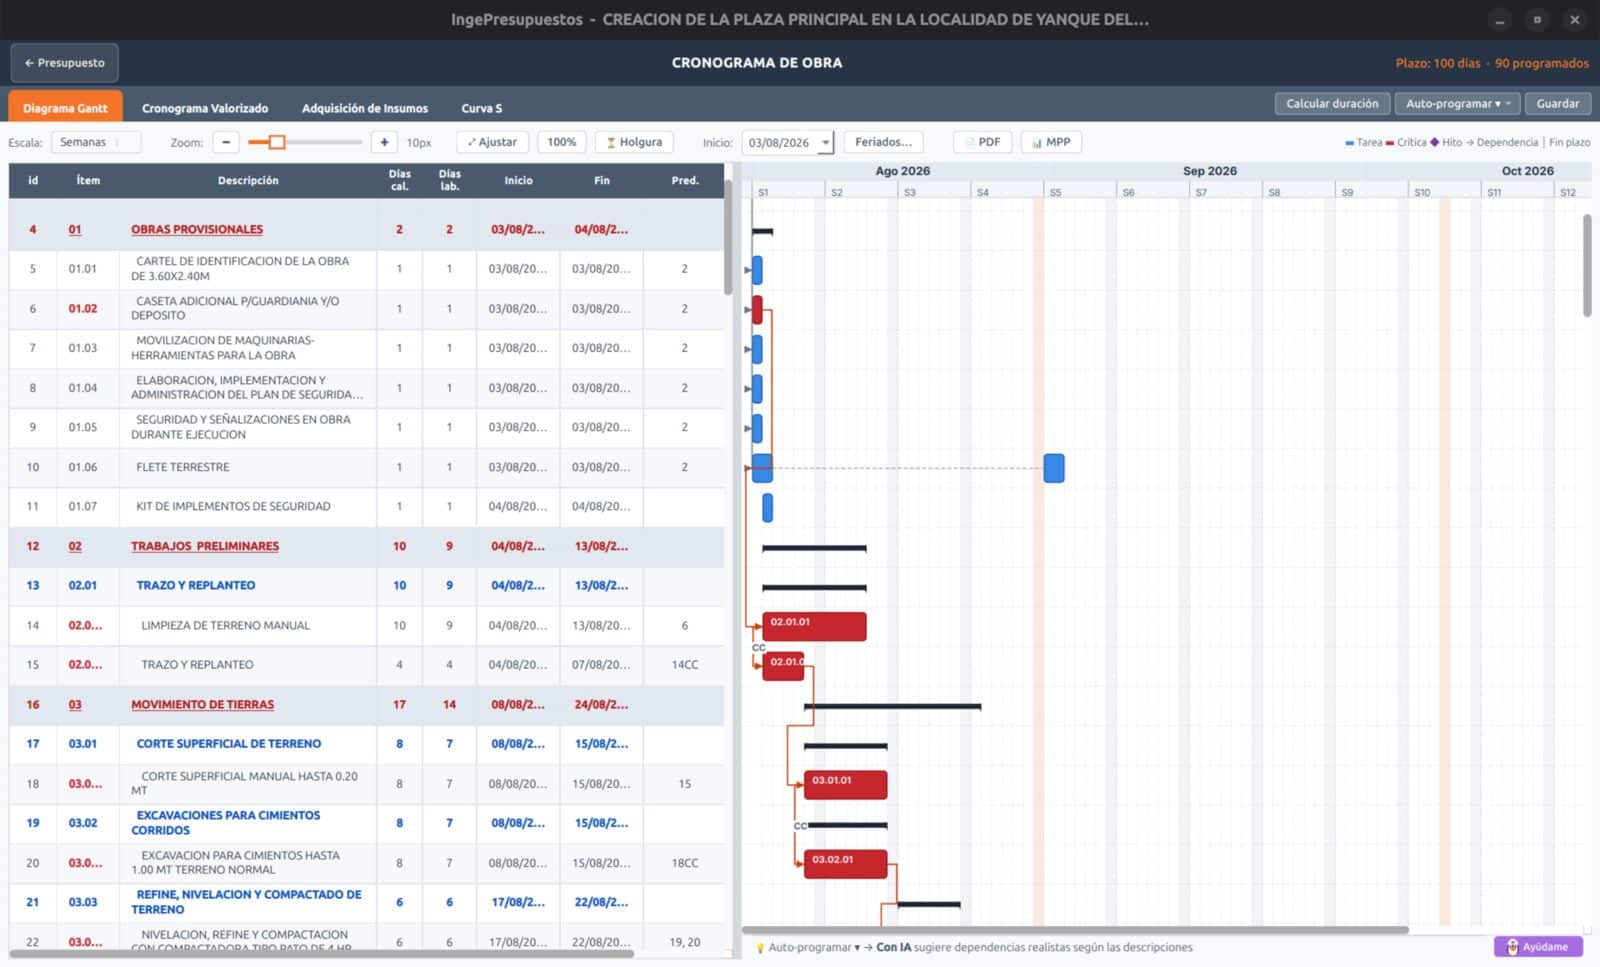The width and height of the screenshot is (1600, 967).
Task: Select the red 02.01.01 Gantt bar
Action: tap(814, 627)
